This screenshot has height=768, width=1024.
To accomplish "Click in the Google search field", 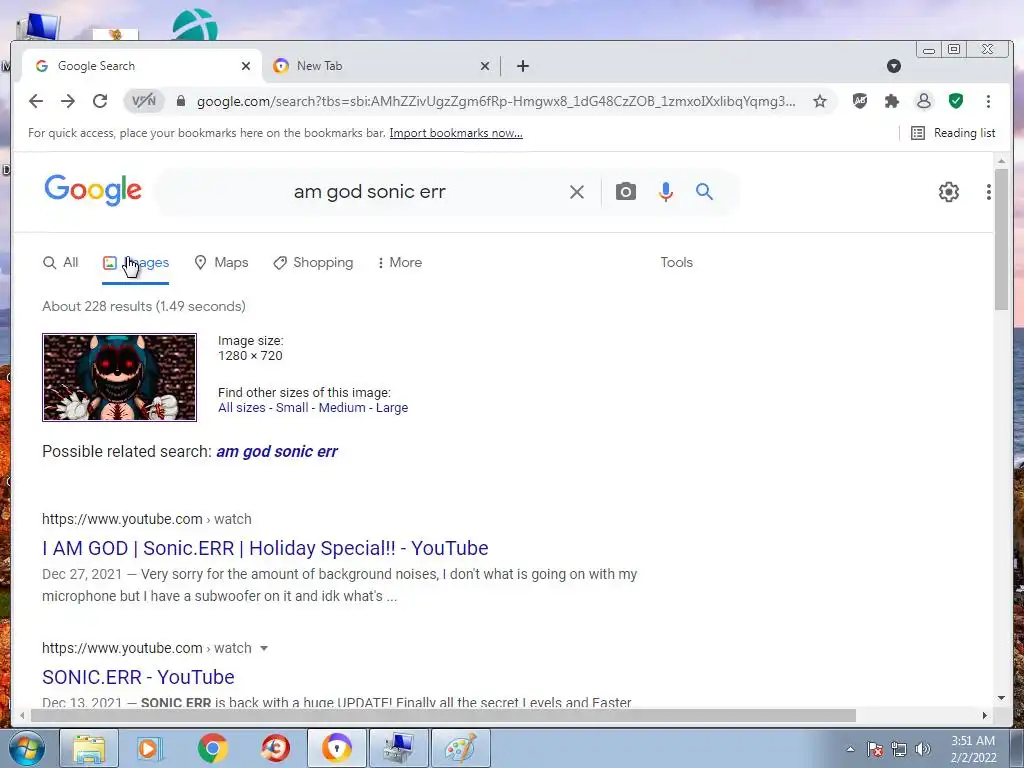I will (x=370, y=192).
